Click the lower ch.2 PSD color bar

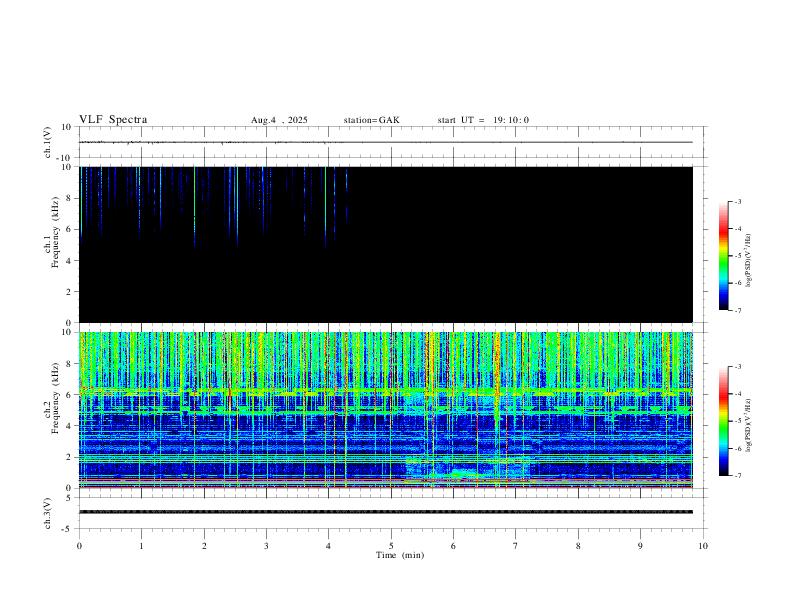pyautogui.click(x=724, y=421)
